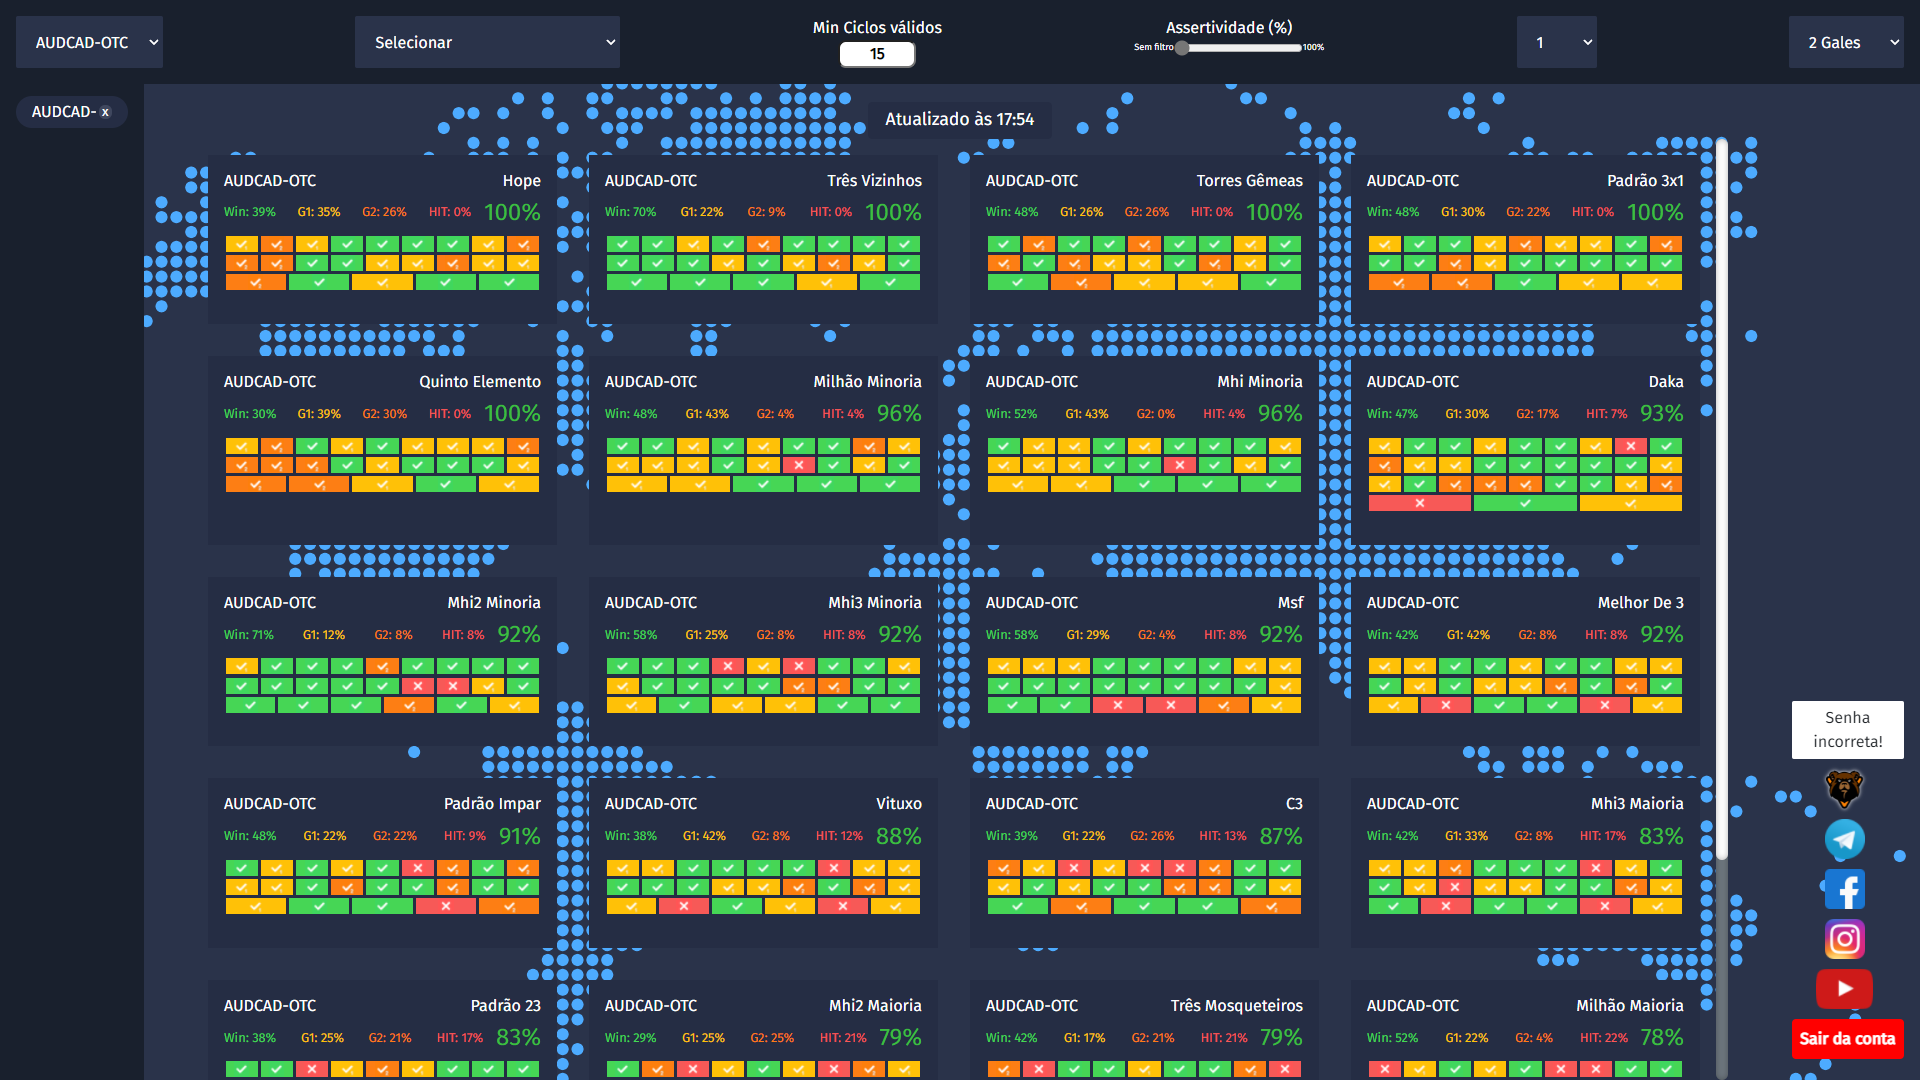
Task: Select the Padrão 3x1 card title
Action: (1645, 180)
